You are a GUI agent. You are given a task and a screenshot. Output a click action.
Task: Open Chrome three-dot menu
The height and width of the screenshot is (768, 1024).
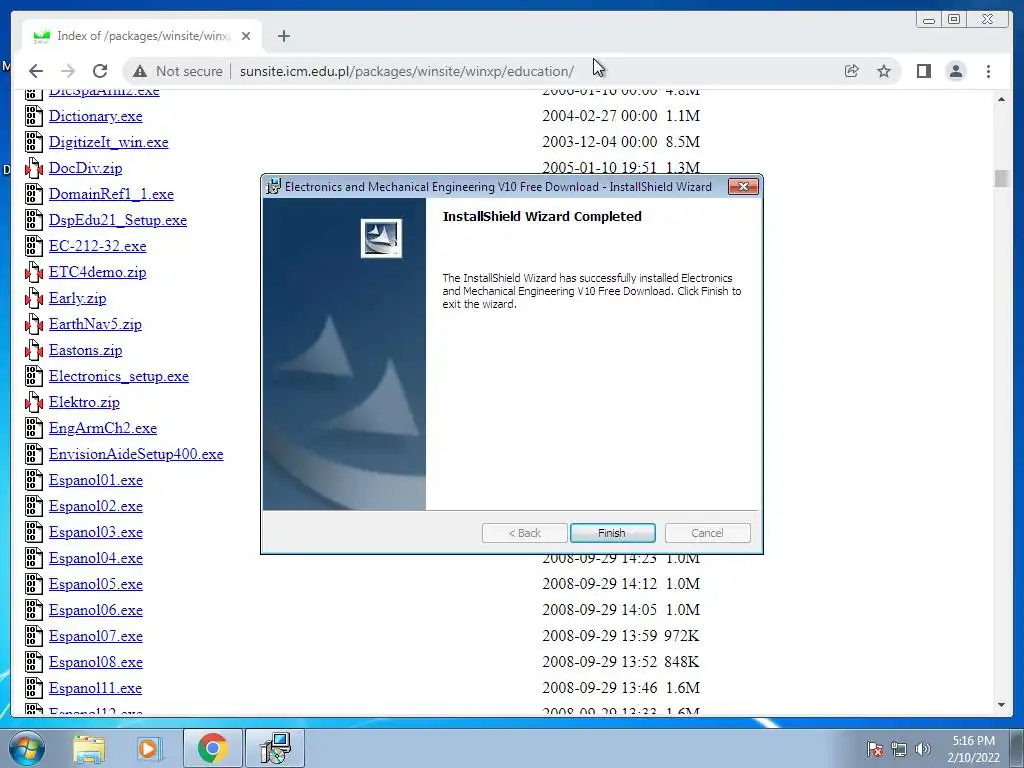988,71
